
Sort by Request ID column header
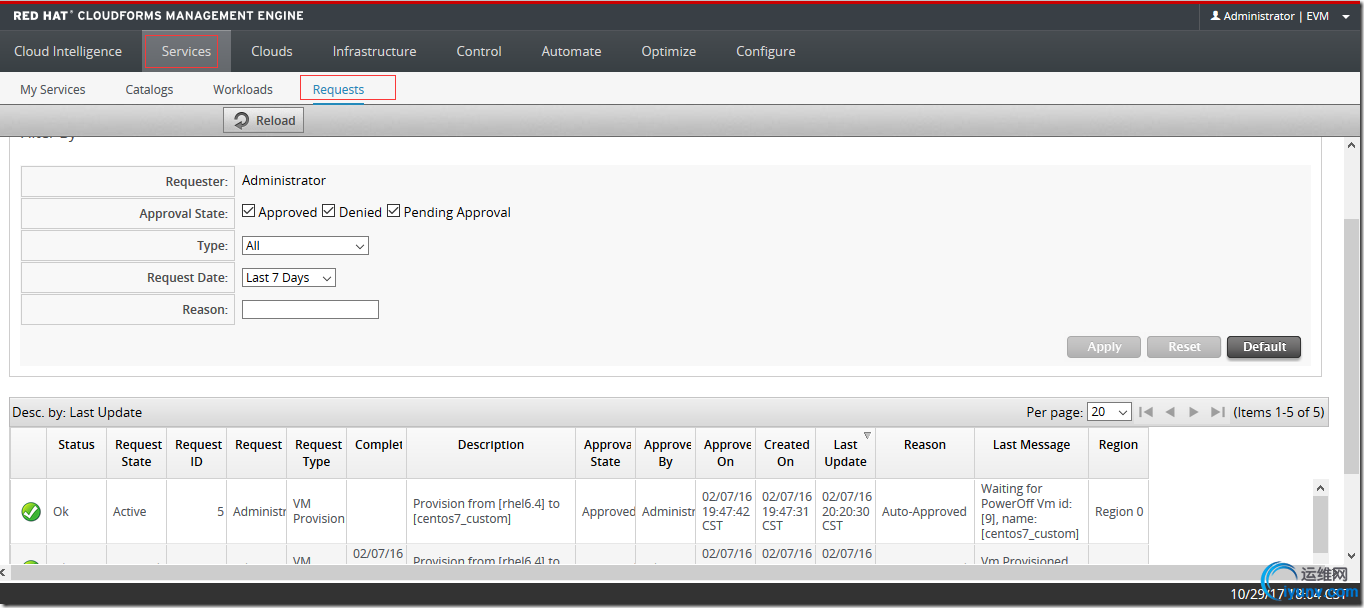[x=198, y=453]
